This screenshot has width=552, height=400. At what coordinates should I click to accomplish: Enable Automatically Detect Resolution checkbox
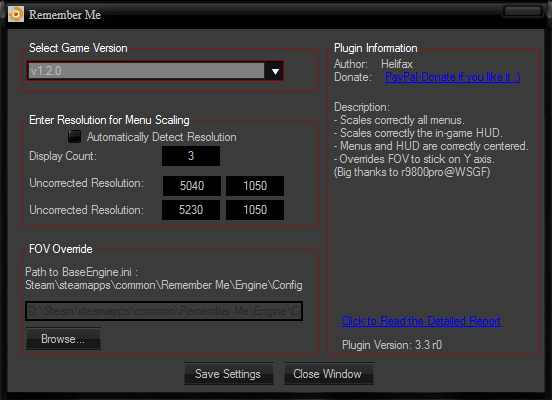[74, 137]
